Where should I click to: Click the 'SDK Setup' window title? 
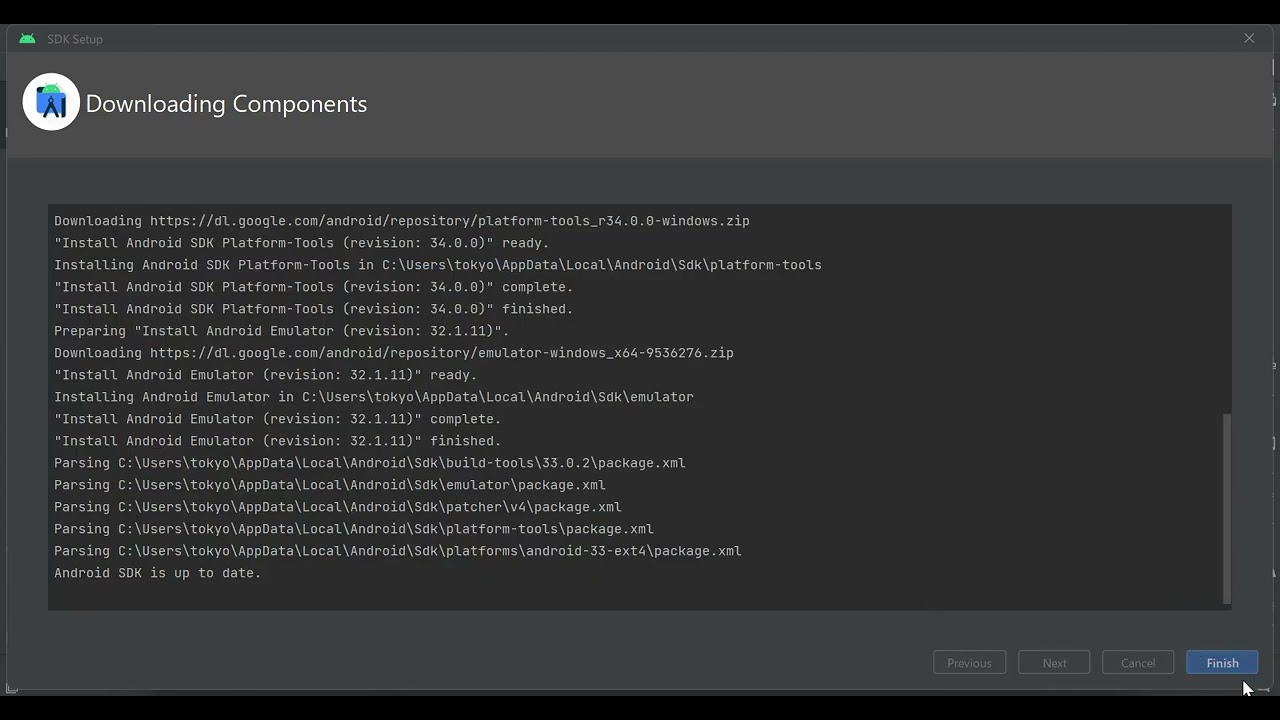75,39
